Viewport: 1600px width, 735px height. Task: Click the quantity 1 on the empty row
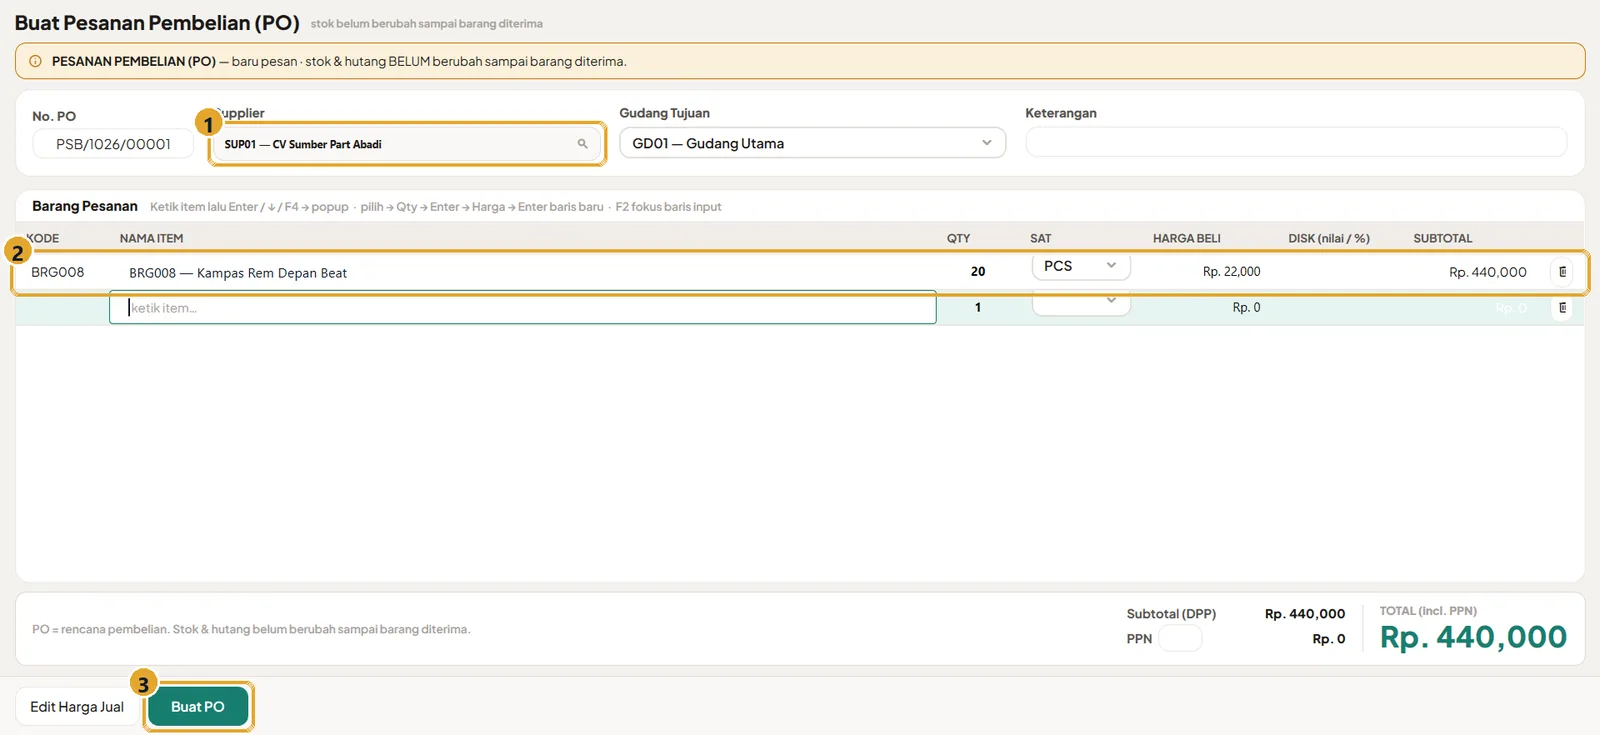[x=978, y=308]
